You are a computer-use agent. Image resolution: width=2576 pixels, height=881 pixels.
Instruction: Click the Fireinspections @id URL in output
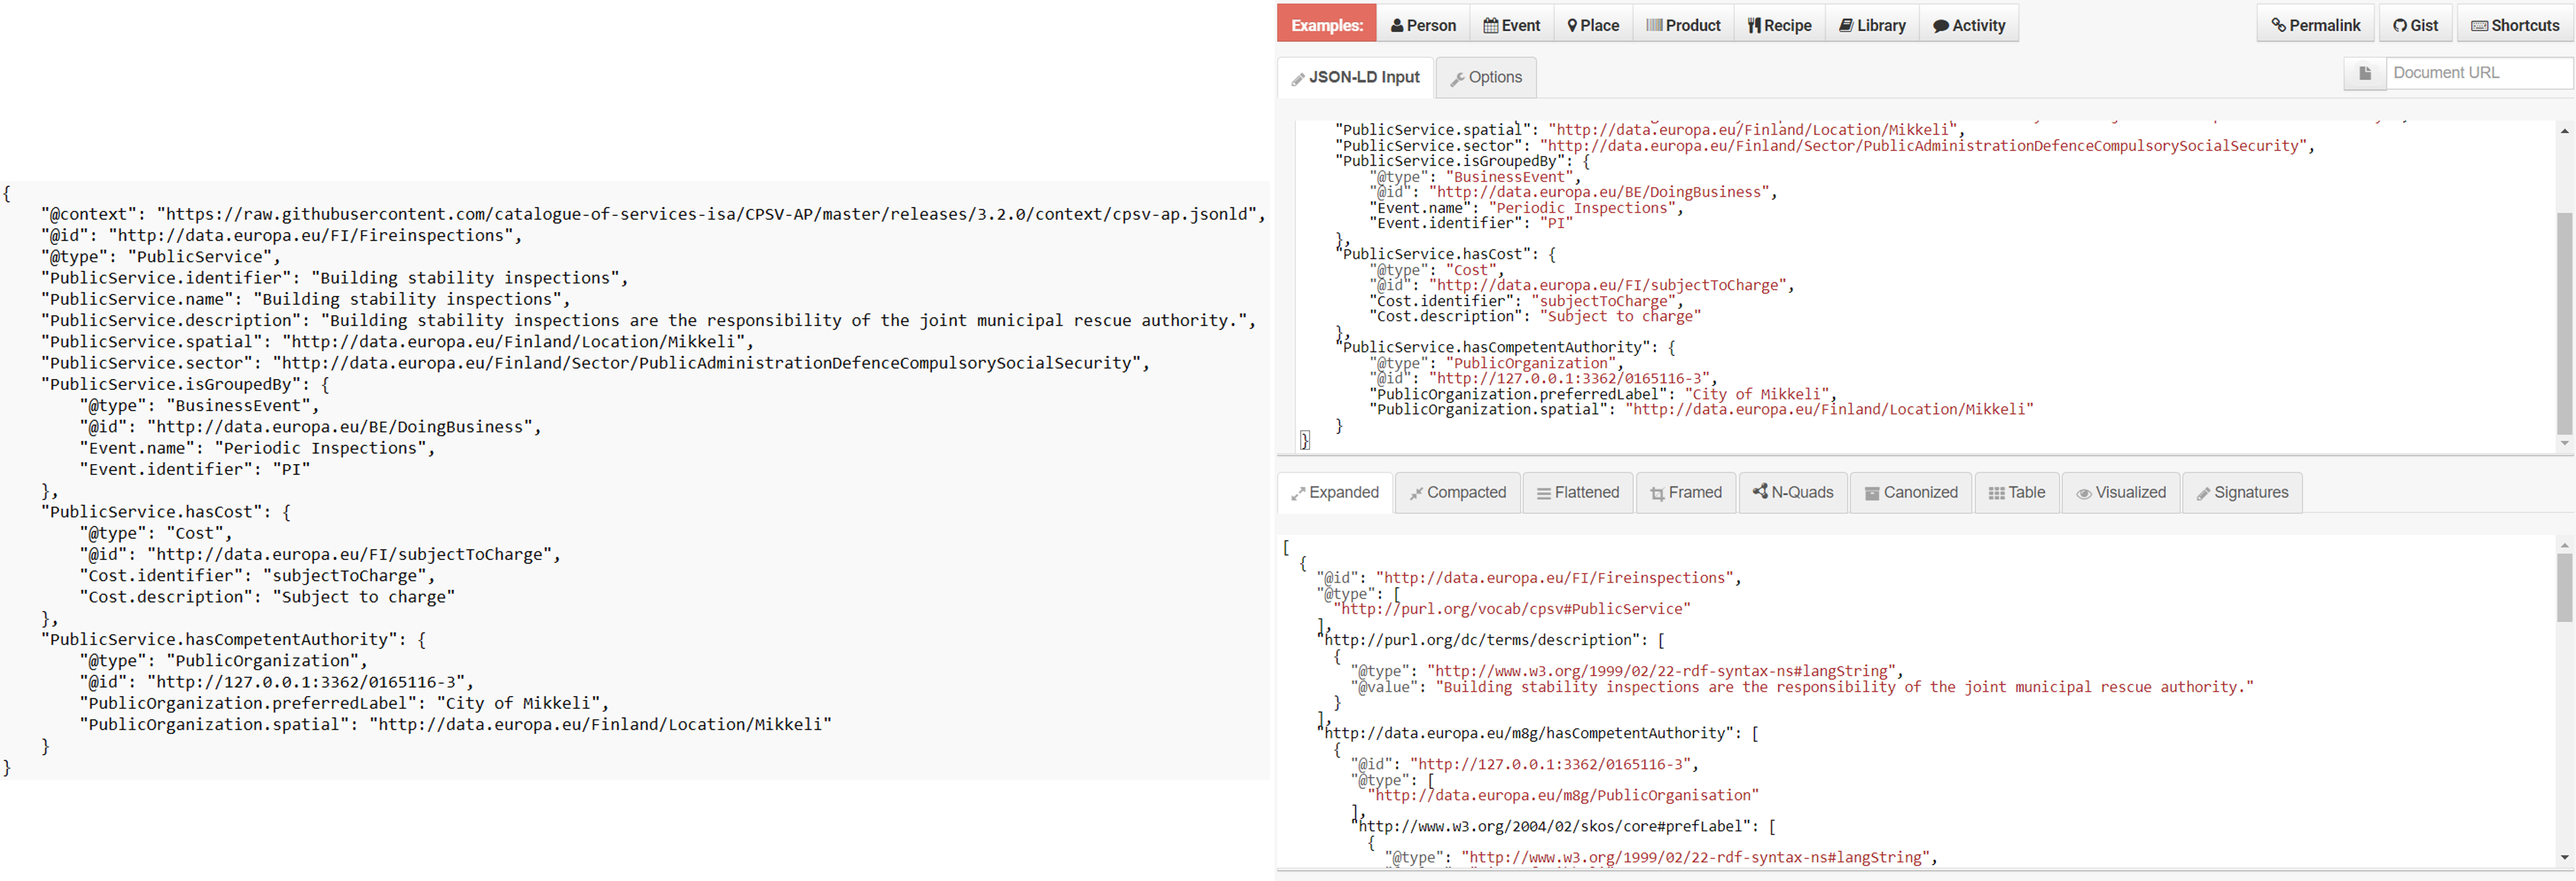pos(1554,578)
